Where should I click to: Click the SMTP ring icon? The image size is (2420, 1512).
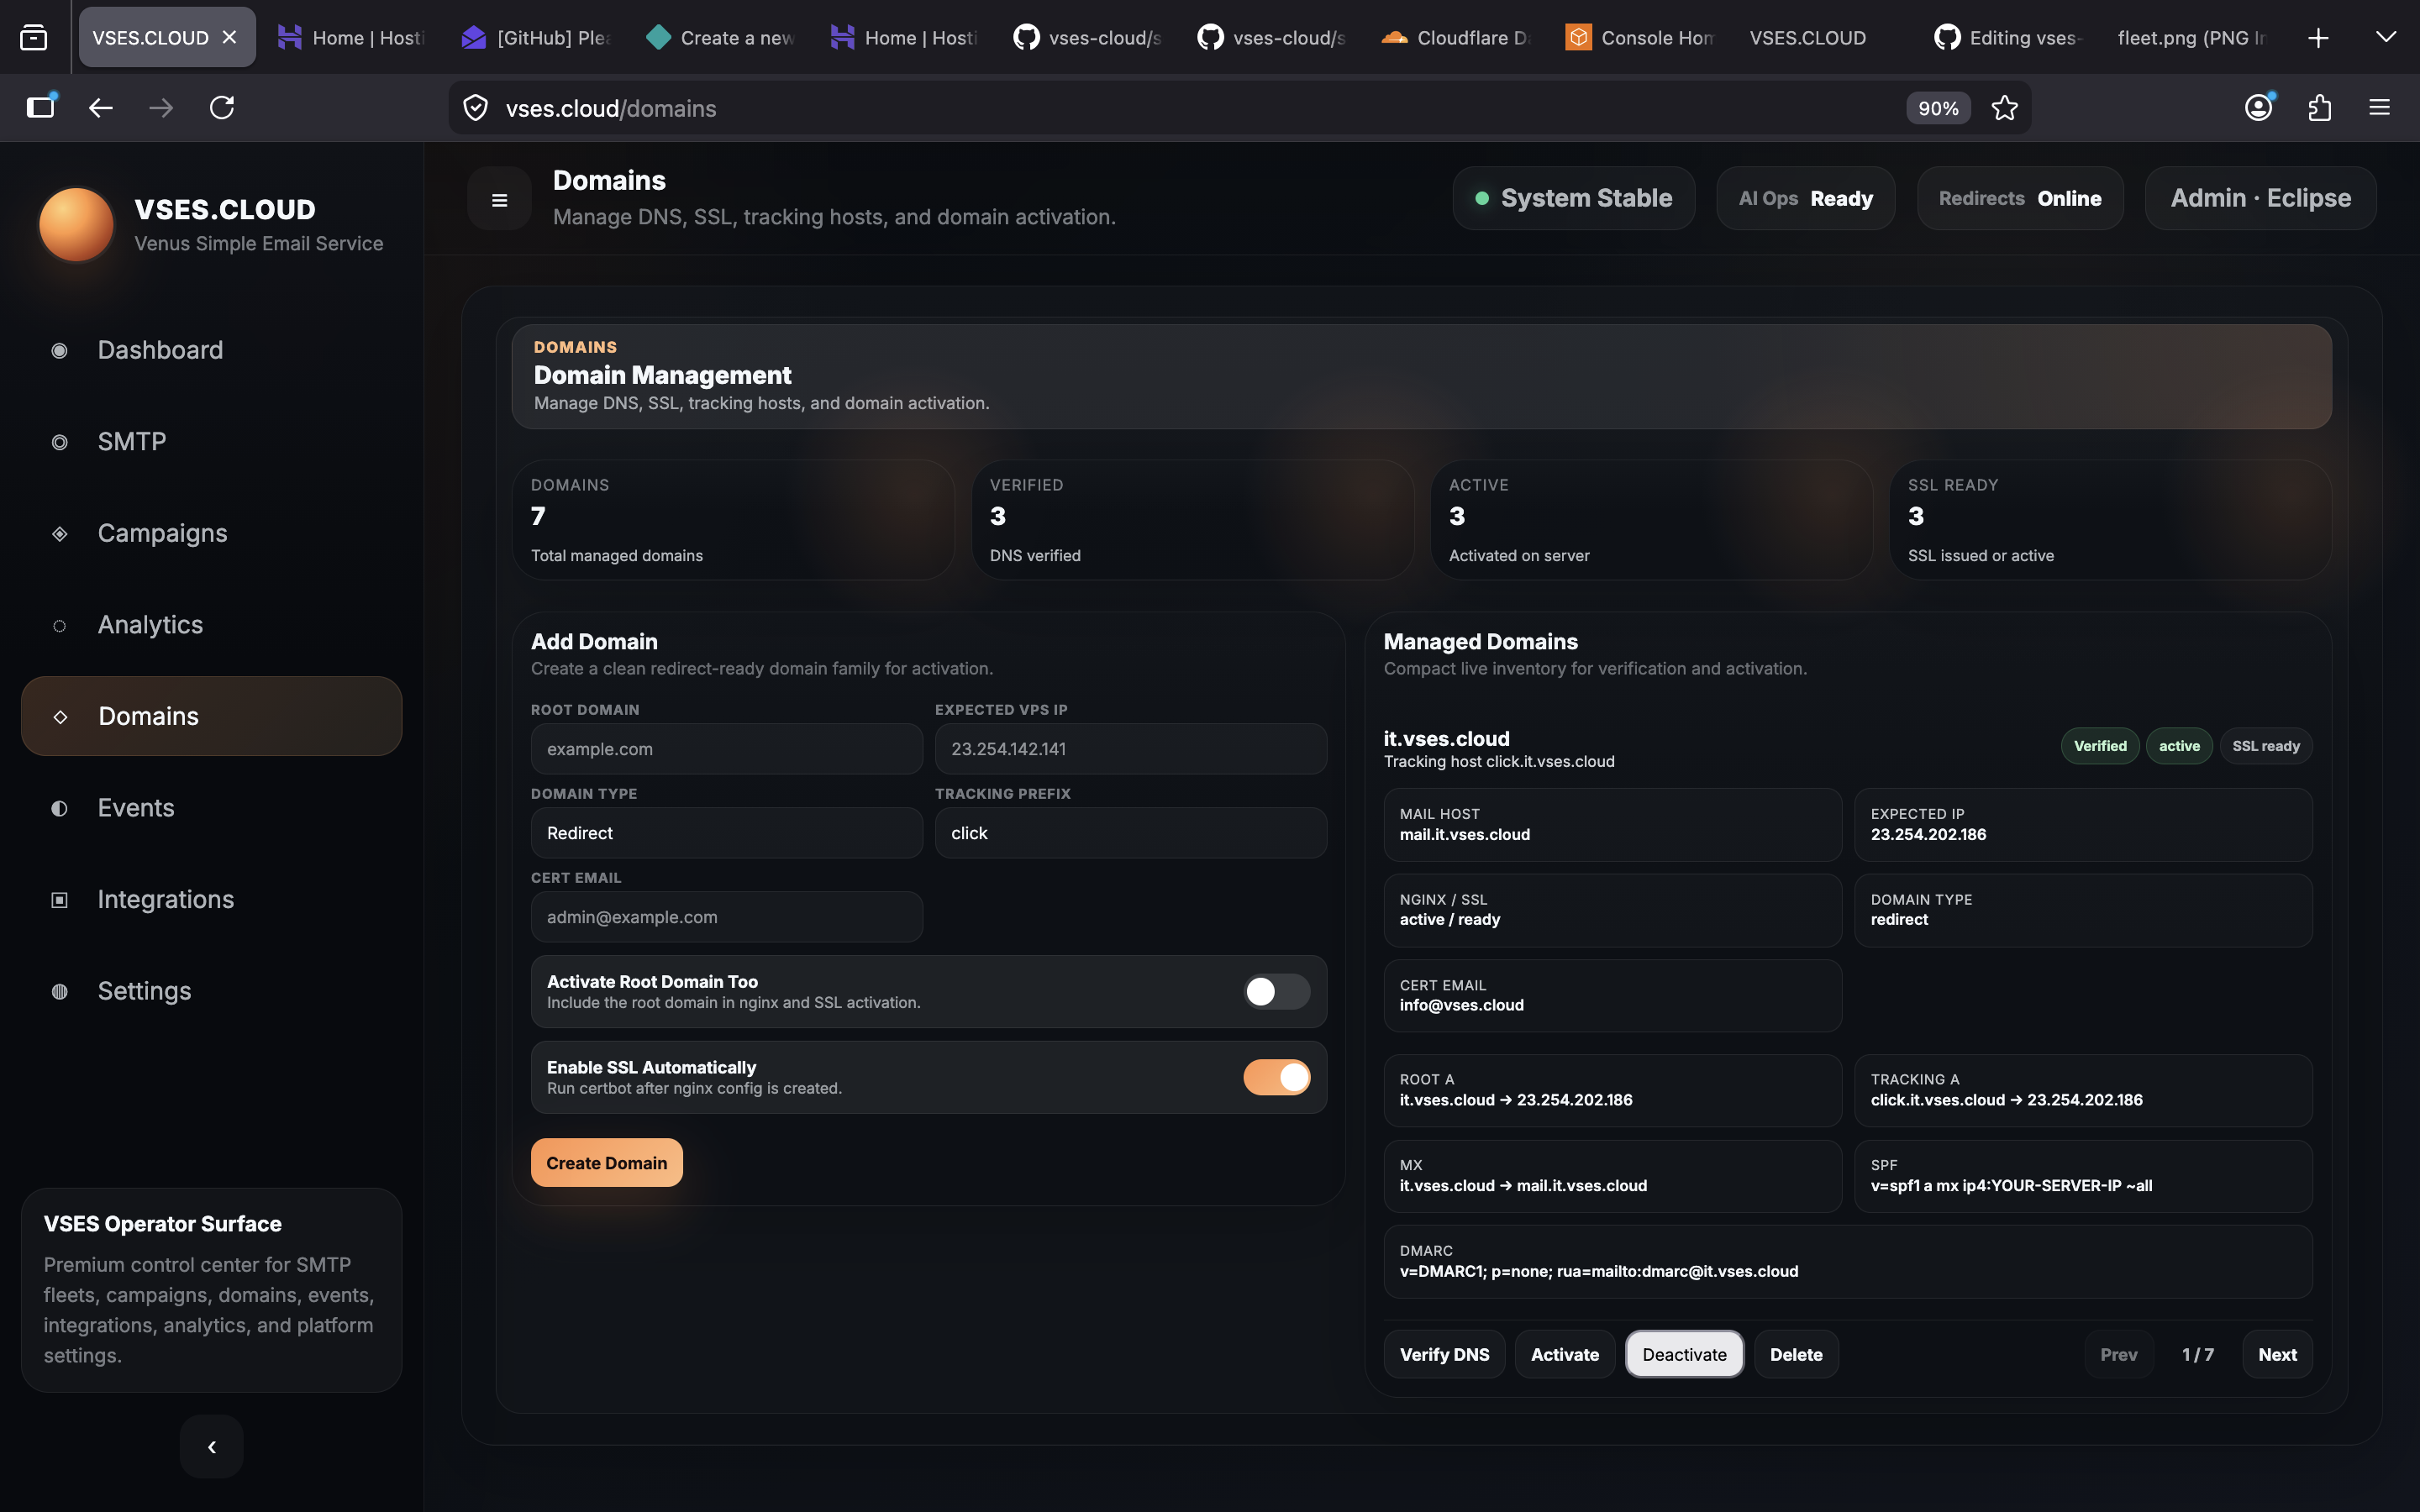click(60, 442)
